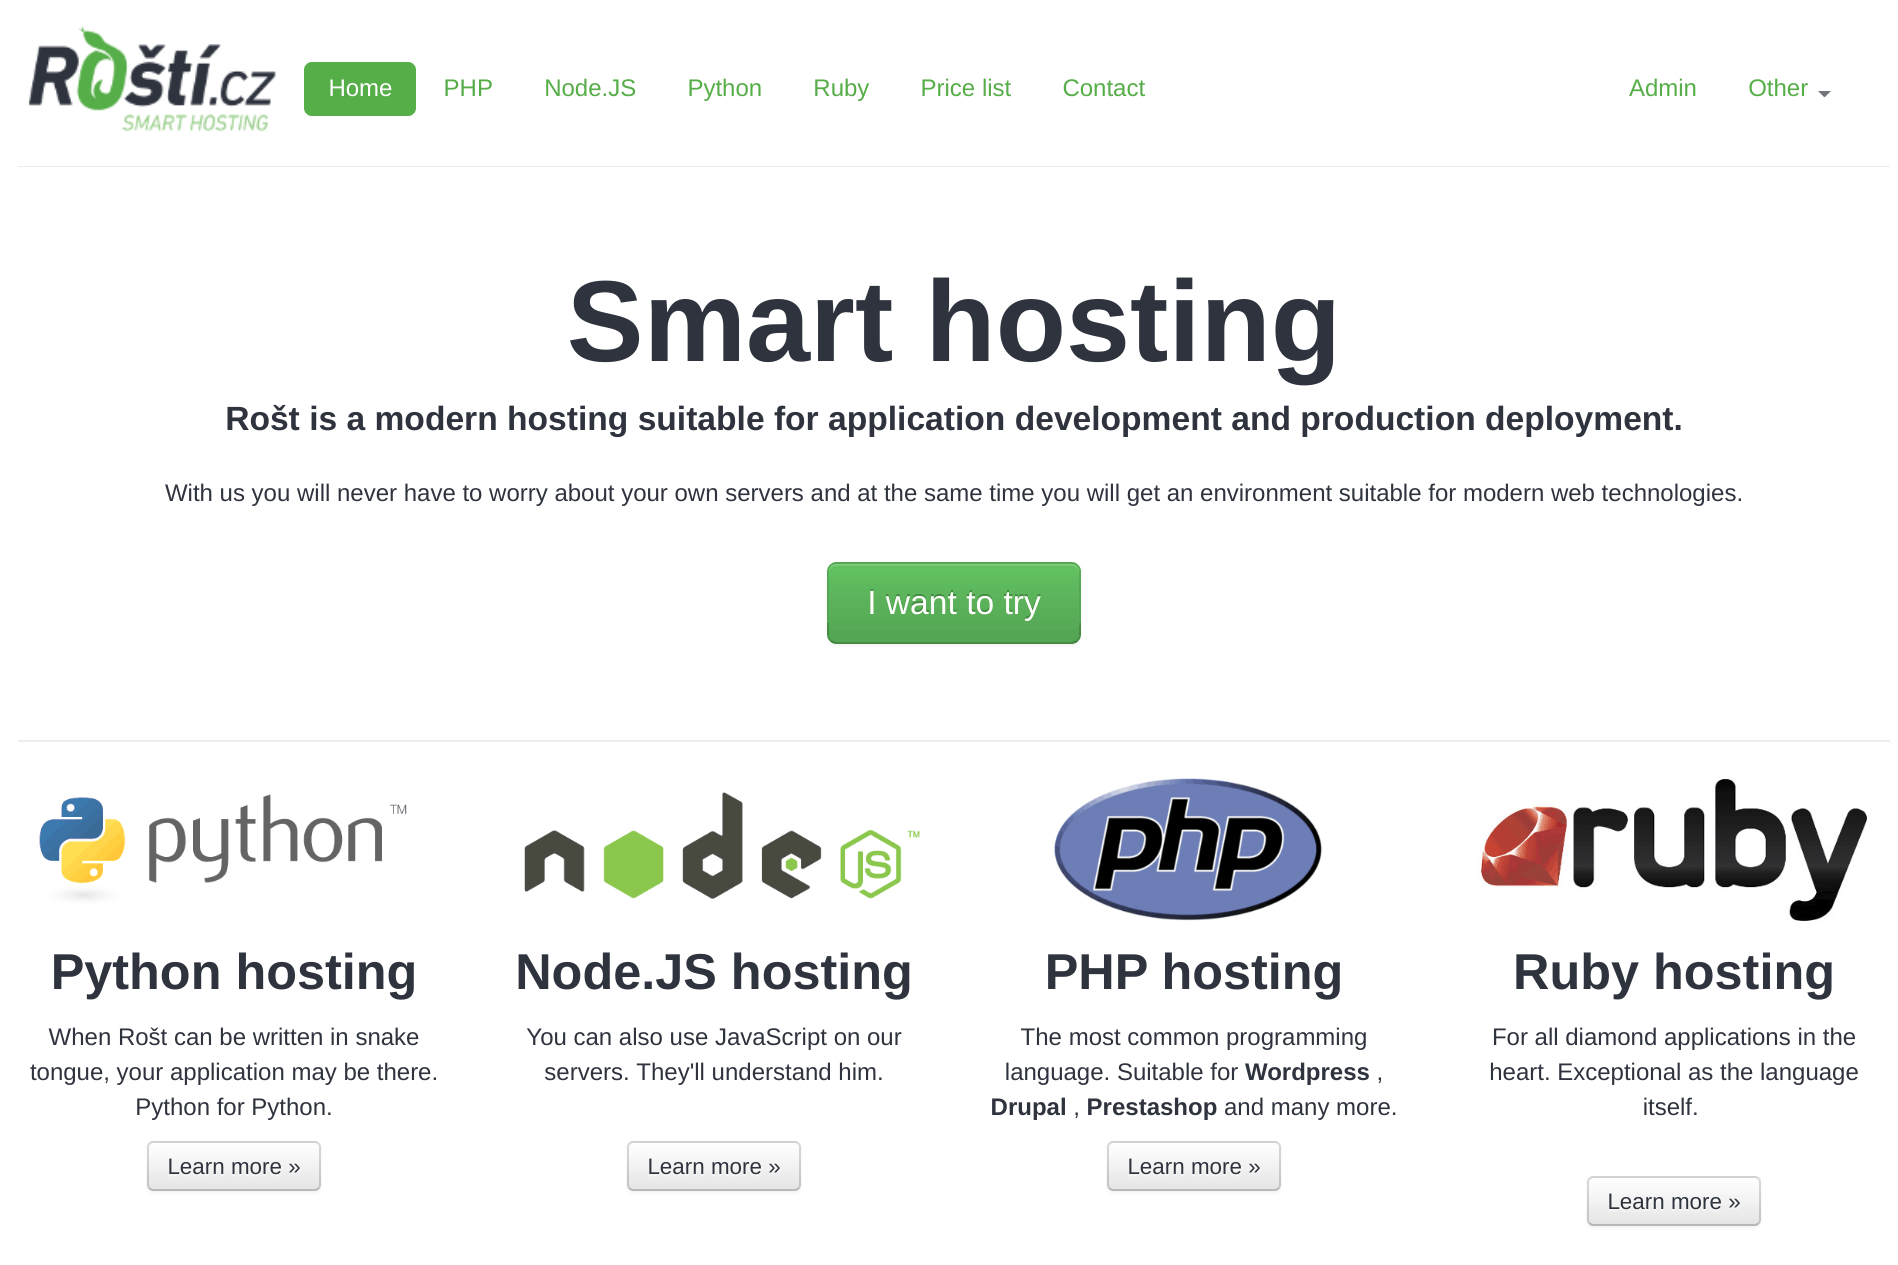Click the Ruby logo image

click(x=1673, y=849)
